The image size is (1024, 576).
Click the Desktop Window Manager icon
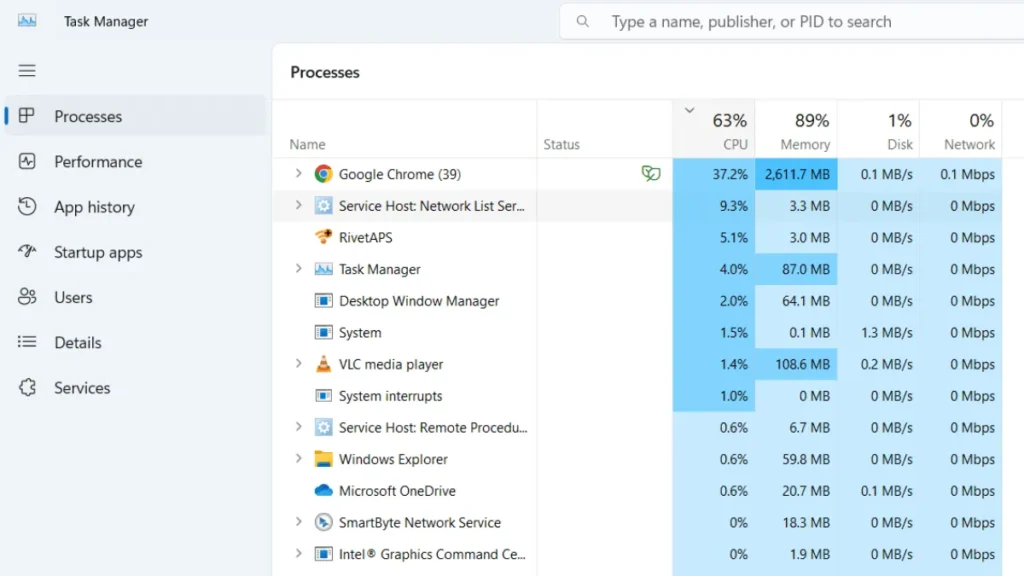tap(323, 300)
